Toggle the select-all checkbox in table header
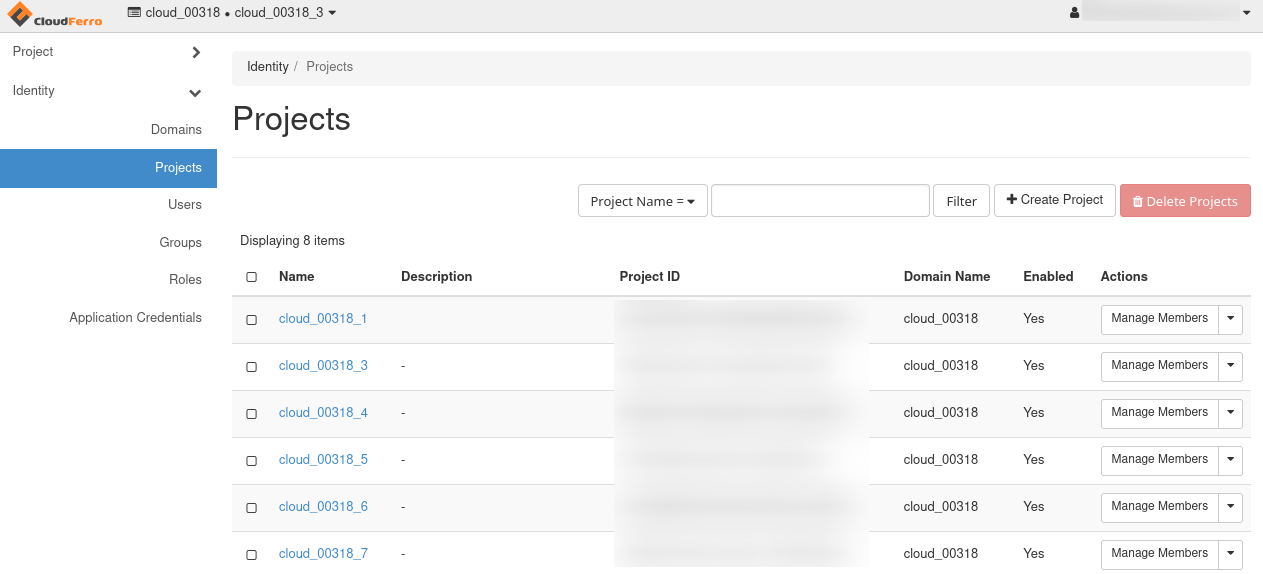The width and height of the screenshot is (1263, 574). pyautogui.click(x=252, y=277)
